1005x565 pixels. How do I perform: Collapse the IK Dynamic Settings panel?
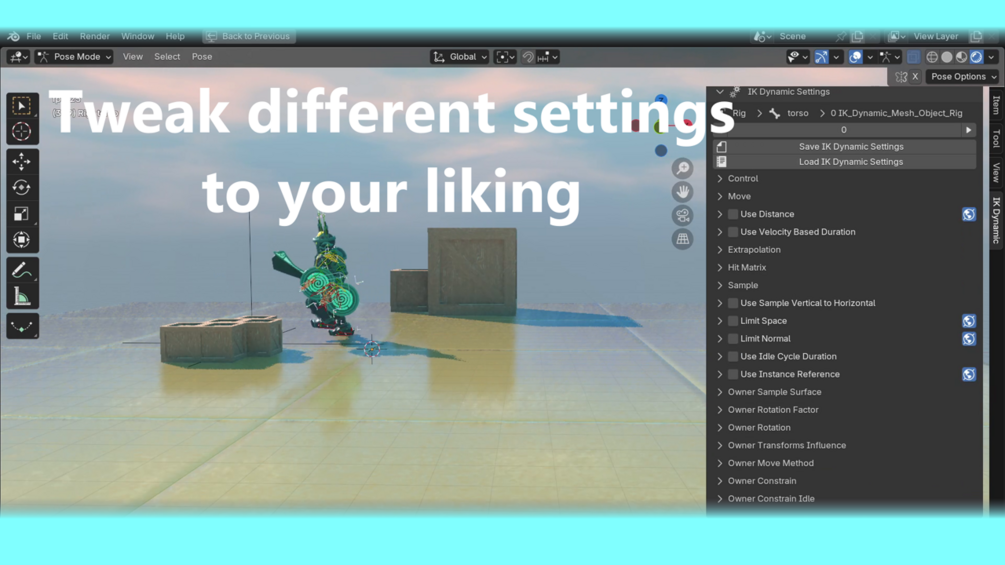[x=720, y=92]
